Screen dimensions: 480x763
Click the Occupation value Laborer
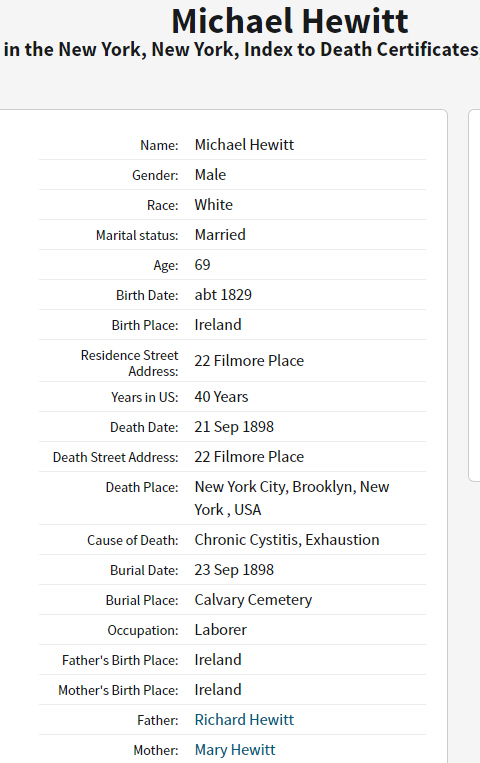point(221,630)
